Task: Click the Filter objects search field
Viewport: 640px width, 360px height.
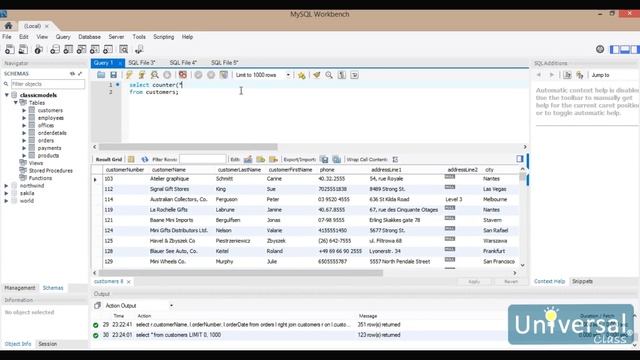Action: coord(48,84)
